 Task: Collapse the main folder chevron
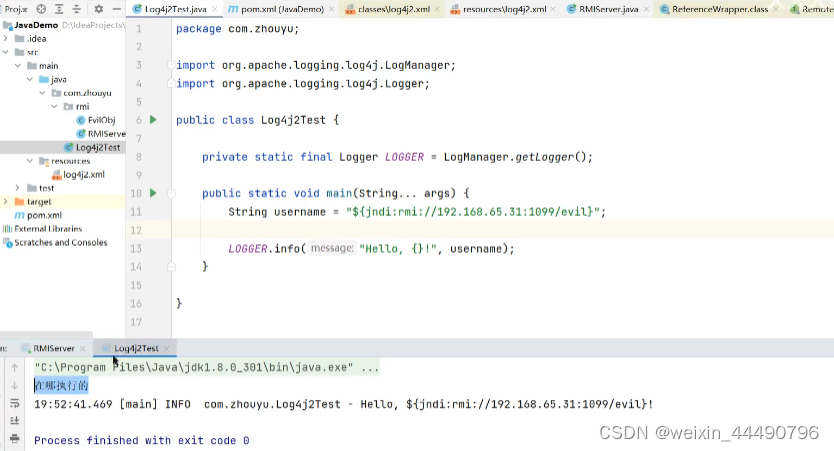click(18, 65)
